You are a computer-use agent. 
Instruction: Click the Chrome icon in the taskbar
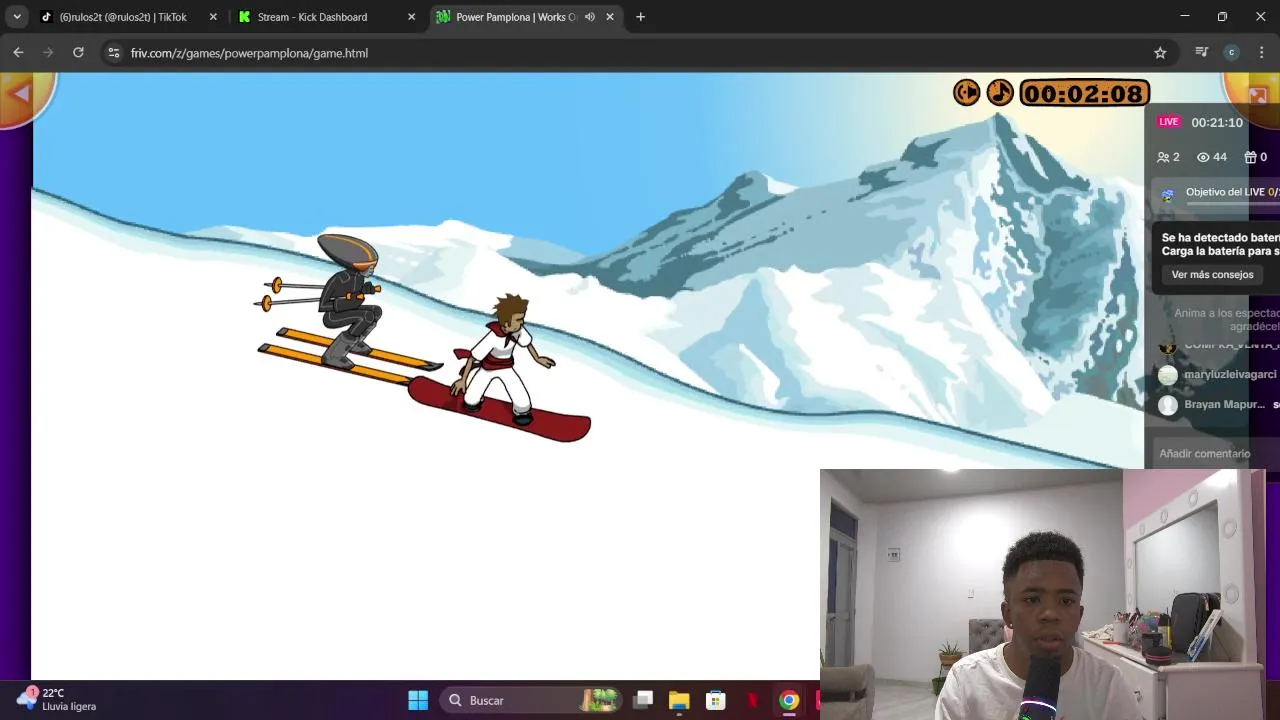click(x=789, y=700)
